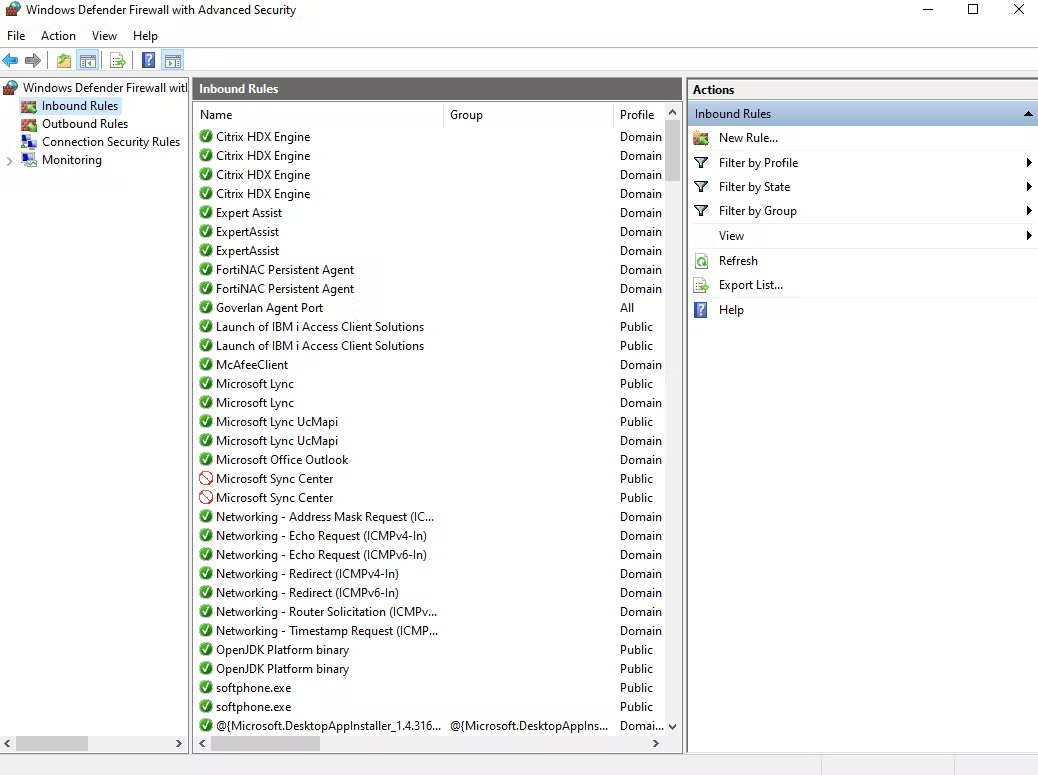The height and width of the screenshot is (775, 1038).
Task: Click the Forward arrow toolbar icon
Action: tap(33, 61)
